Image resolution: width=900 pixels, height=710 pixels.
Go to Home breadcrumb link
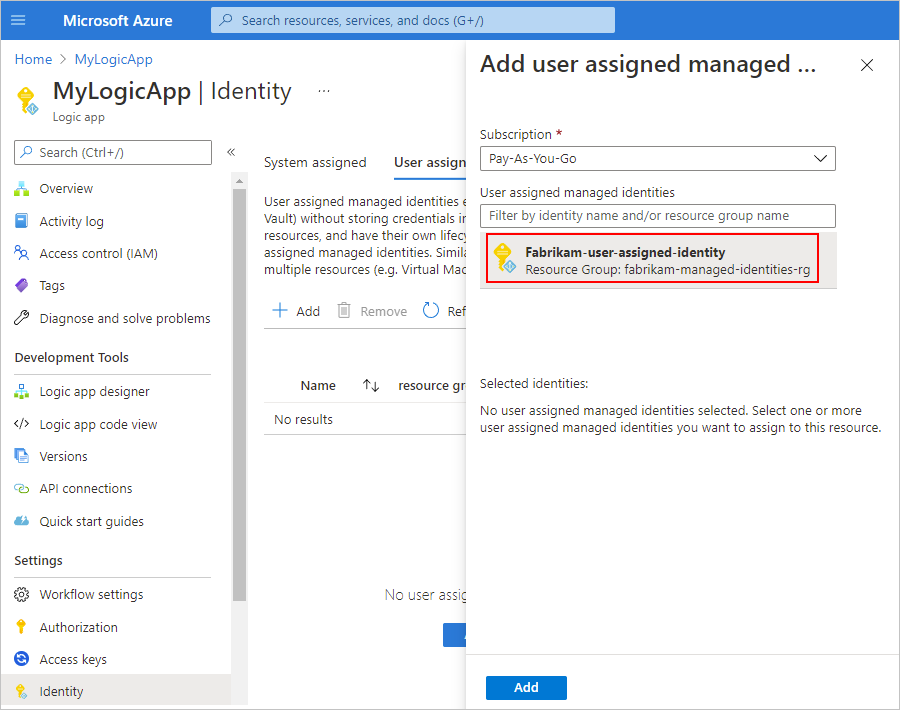pyautogui.click(x=33, y=60)
